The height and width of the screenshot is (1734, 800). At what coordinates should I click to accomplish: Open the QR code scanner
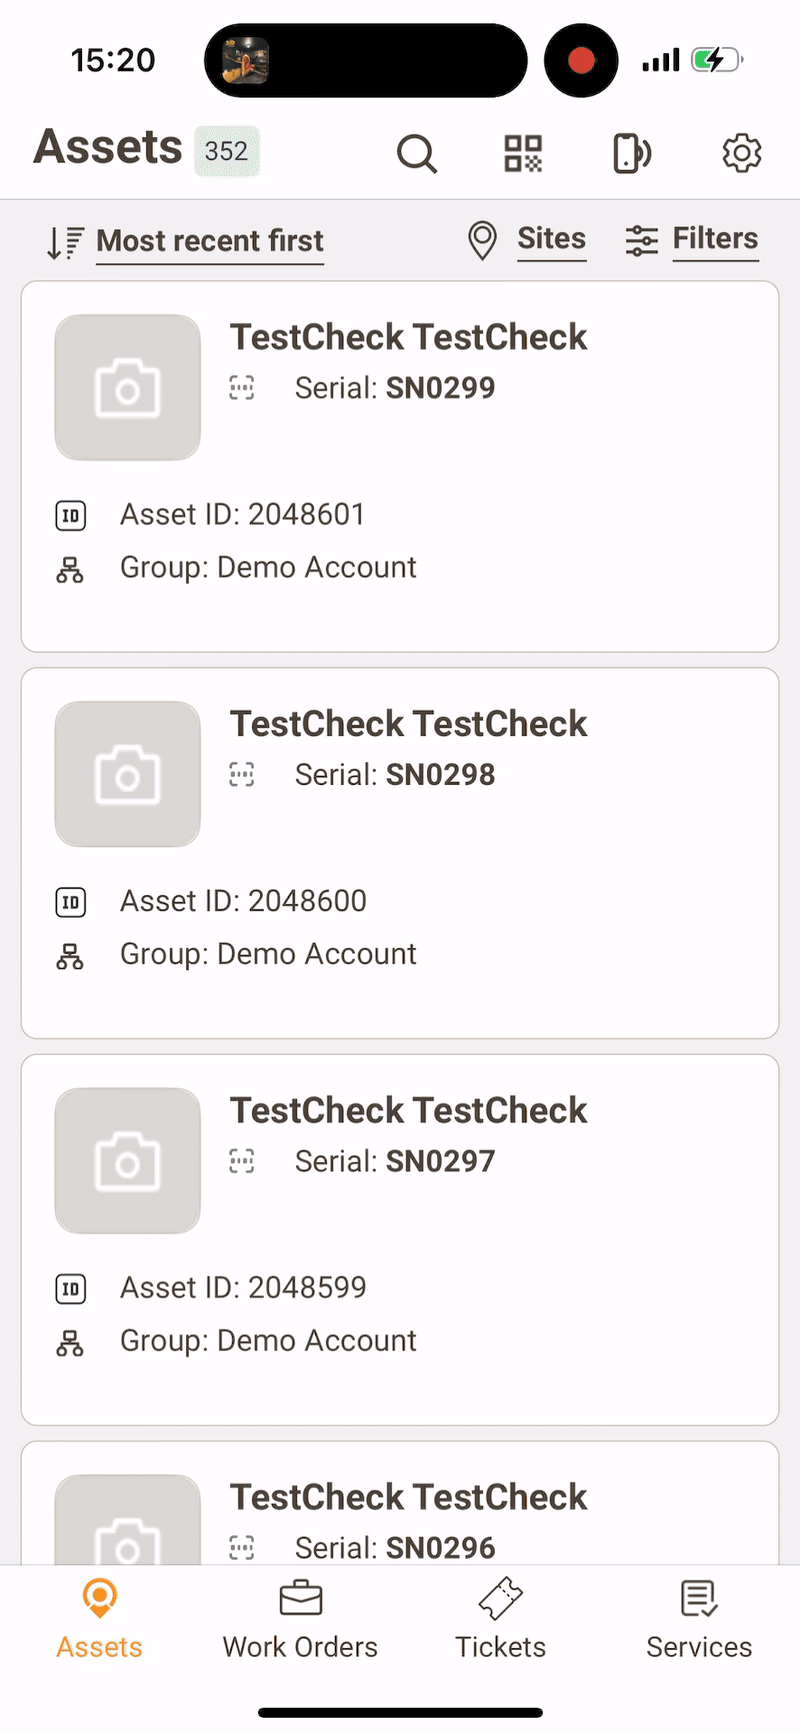523,154
